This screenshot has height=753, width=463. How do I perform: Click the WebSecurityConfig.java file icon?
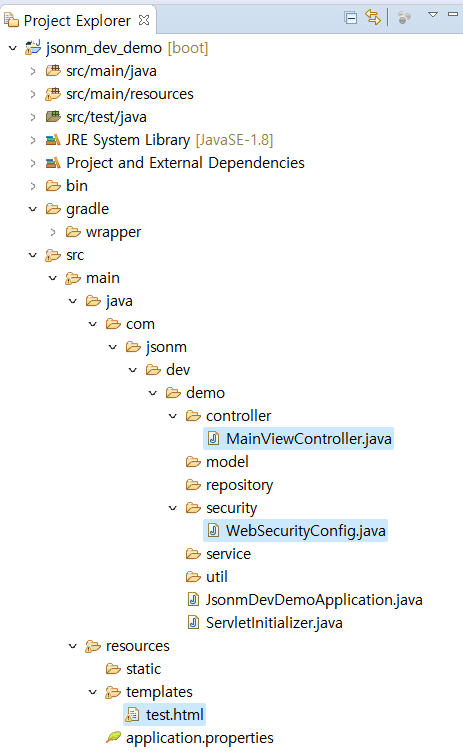pyautogui.click(x=213, y=531)
